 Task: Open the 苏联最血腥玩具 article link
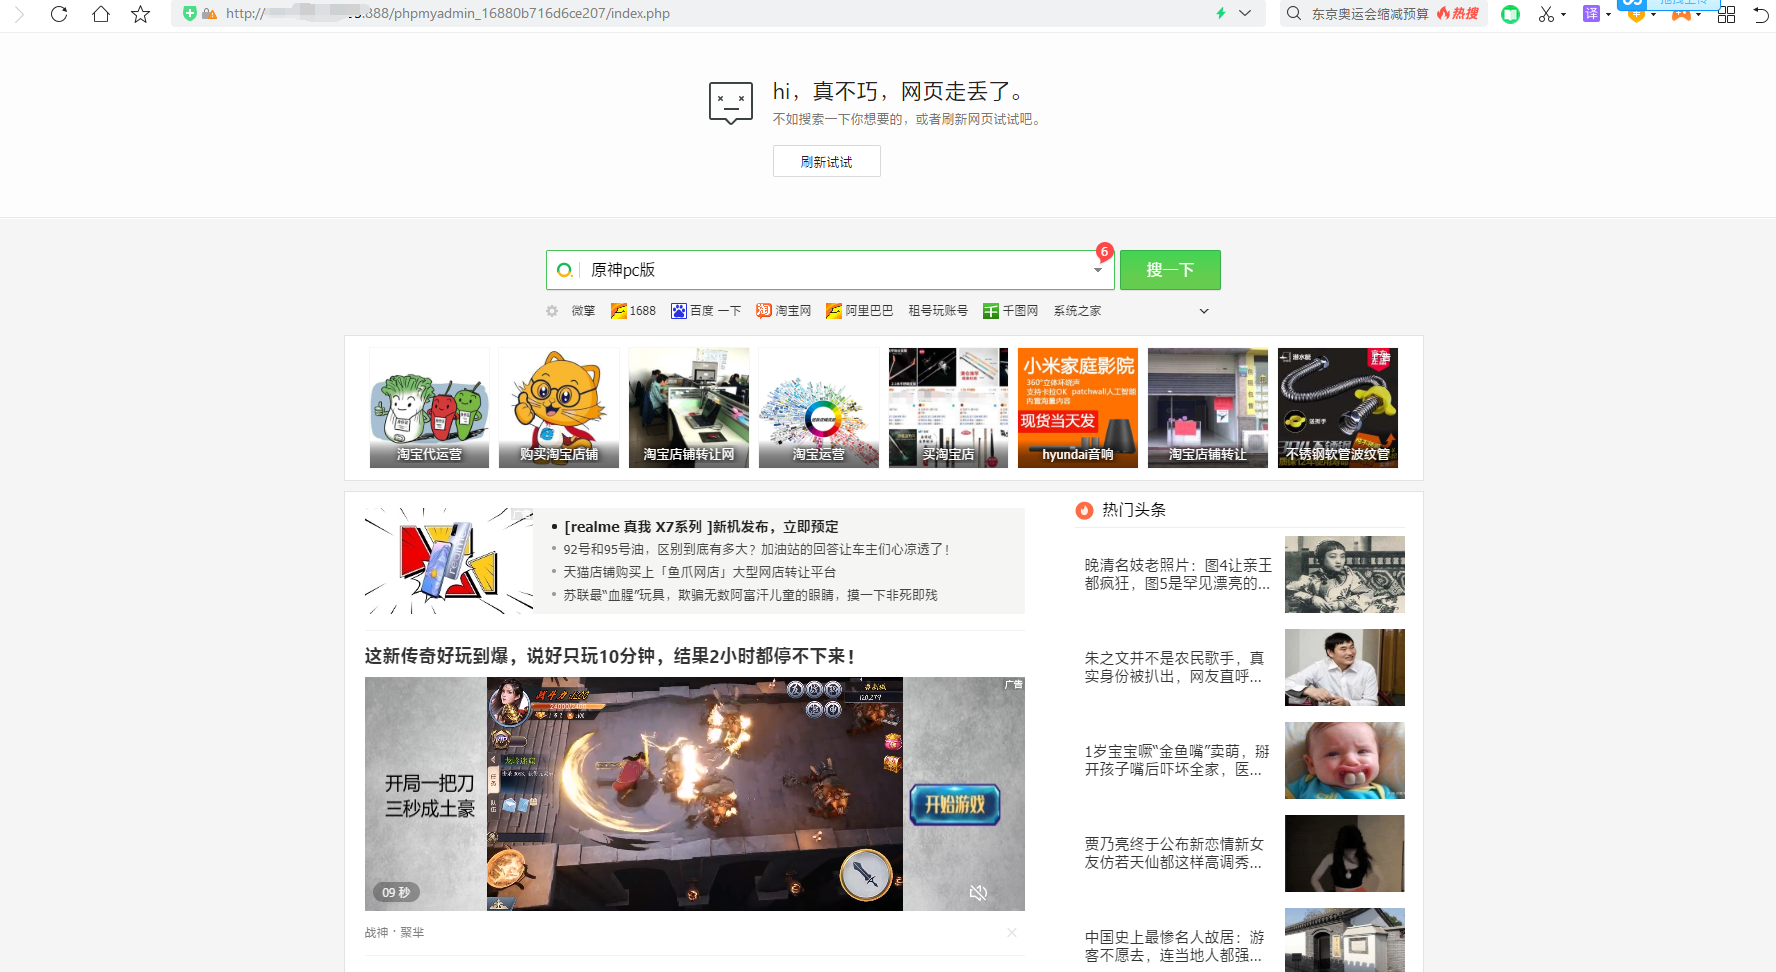tap(750, 595)
